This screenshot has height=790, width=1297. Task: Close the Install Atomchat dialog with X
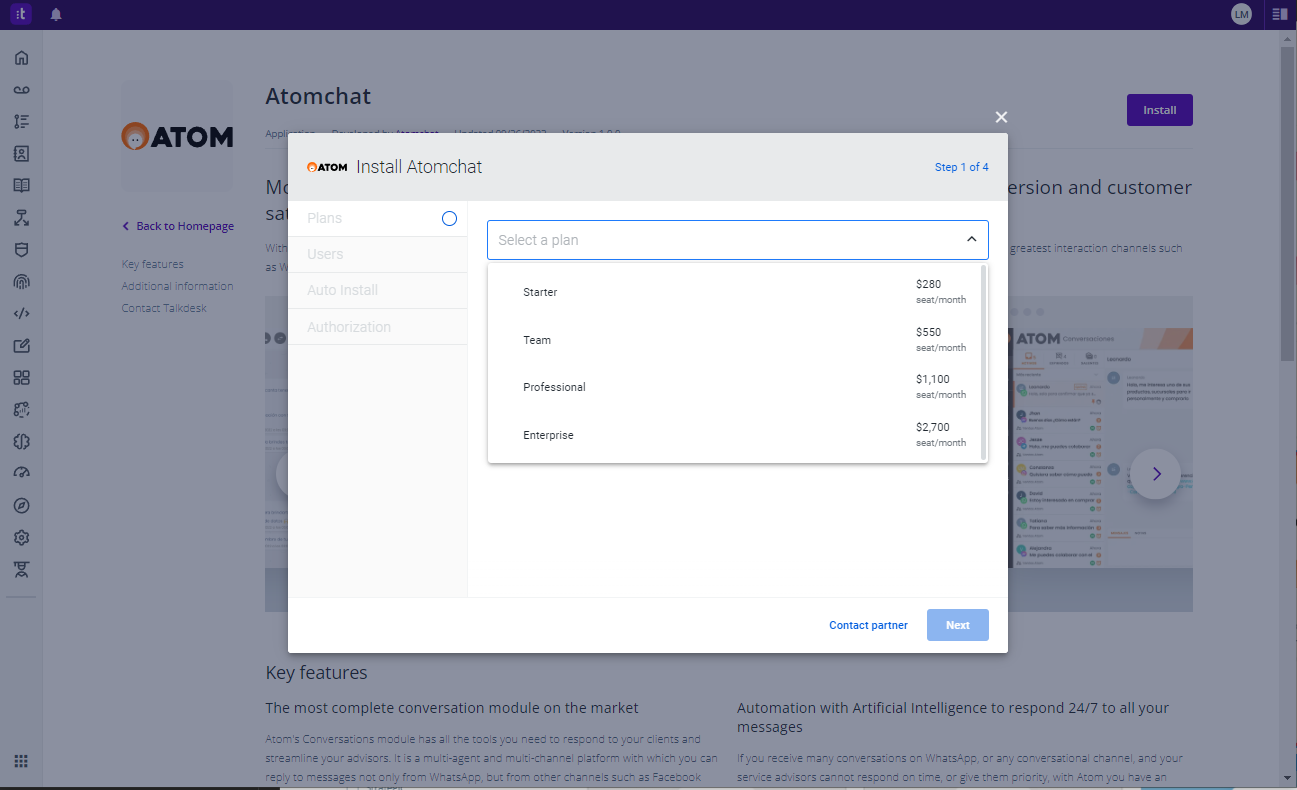(x=1001, y=117)
